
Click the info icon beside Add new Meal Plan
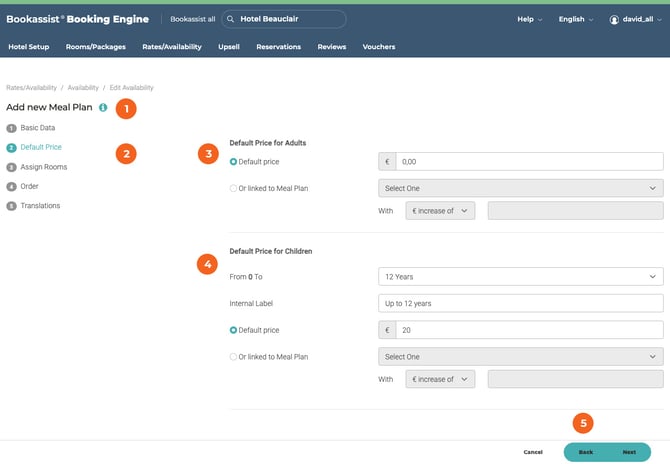pyautogui.click(x=103, y=107)
